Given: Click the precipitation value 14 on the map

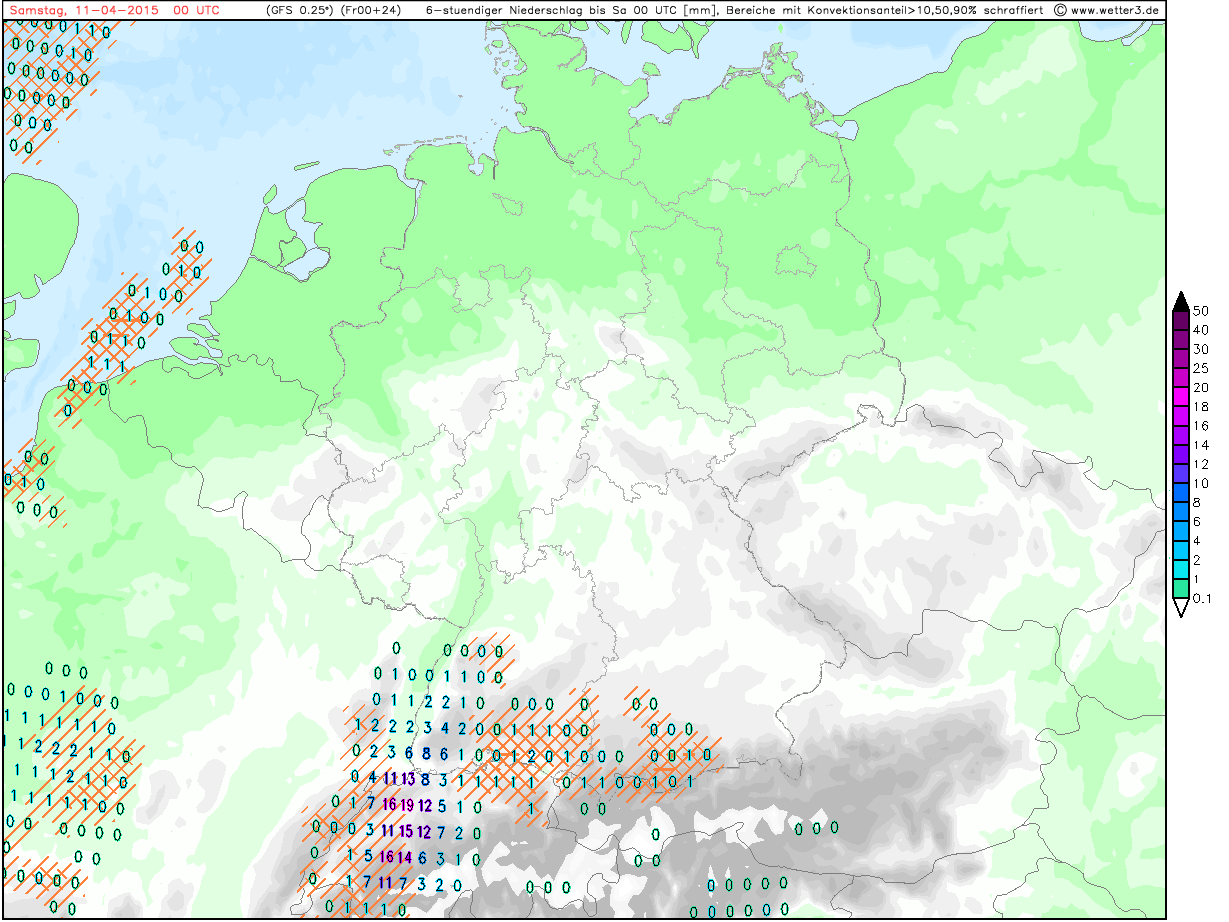Looking at the screenshot, I should tap(405, 856).
